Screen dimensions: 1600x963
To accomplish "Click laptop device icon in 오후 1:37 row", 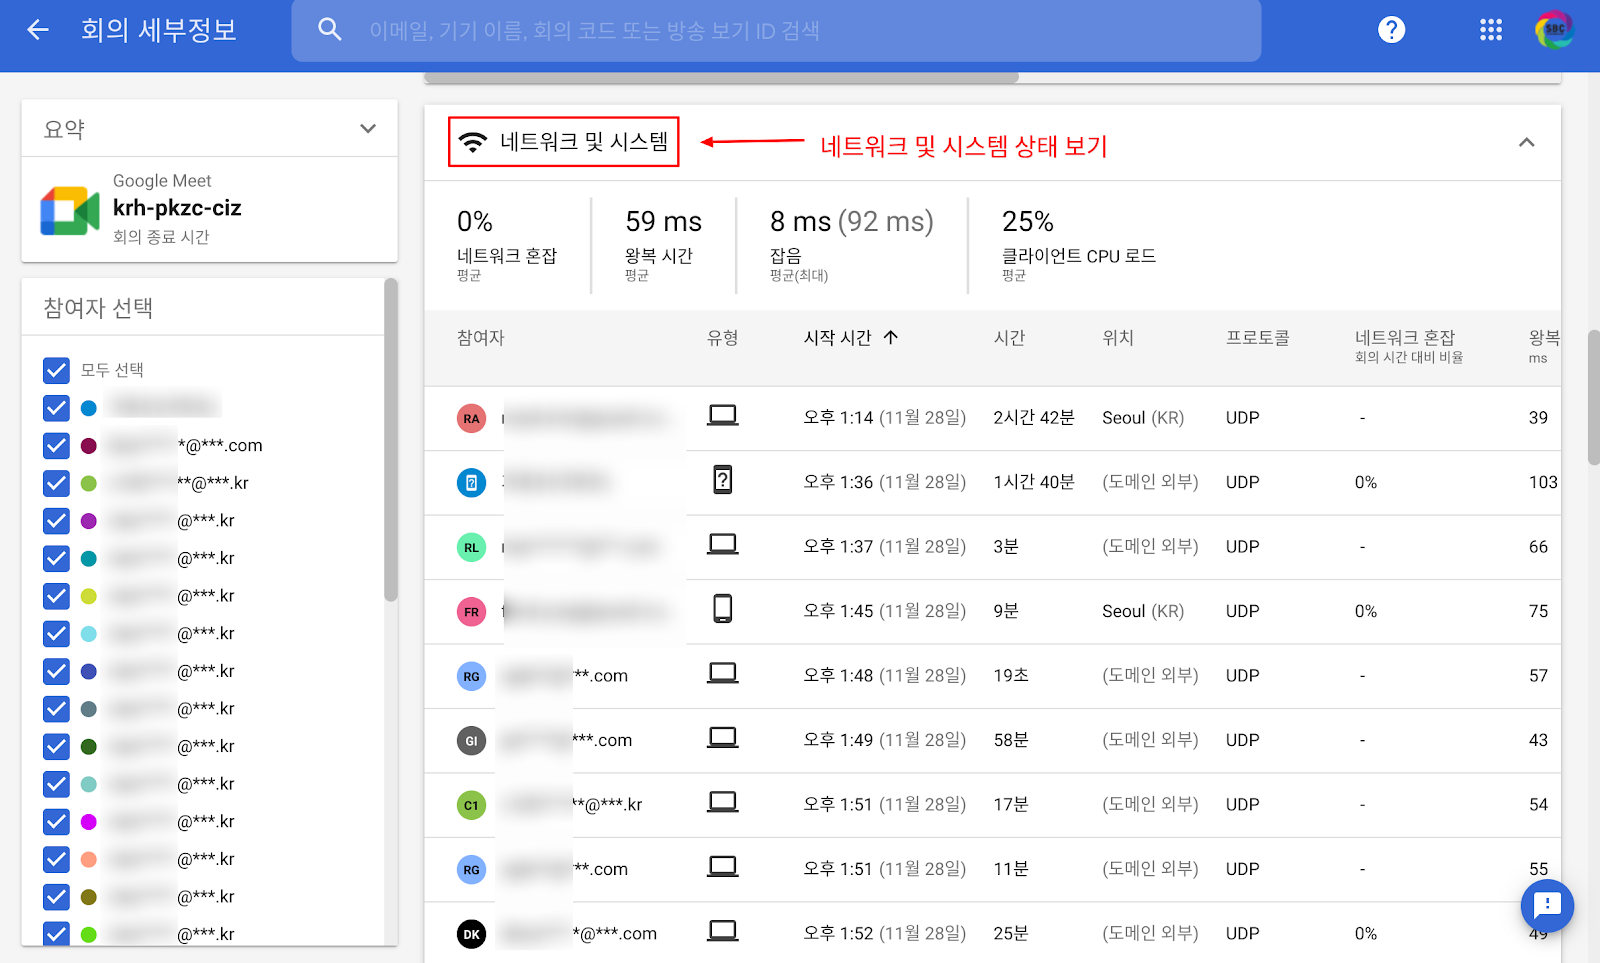I will (722, 545).
